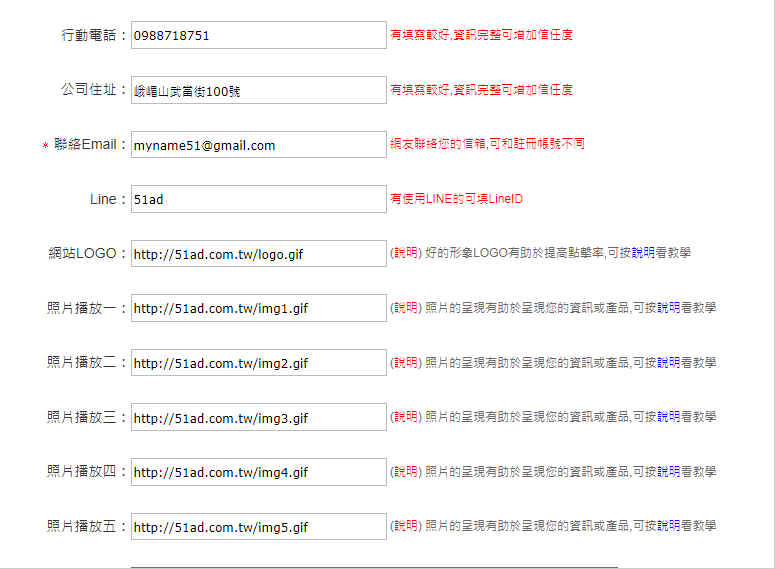Screen dimensions: 775x569
Task: Focus the 聯絡Email input field
Action: point(258,145)
